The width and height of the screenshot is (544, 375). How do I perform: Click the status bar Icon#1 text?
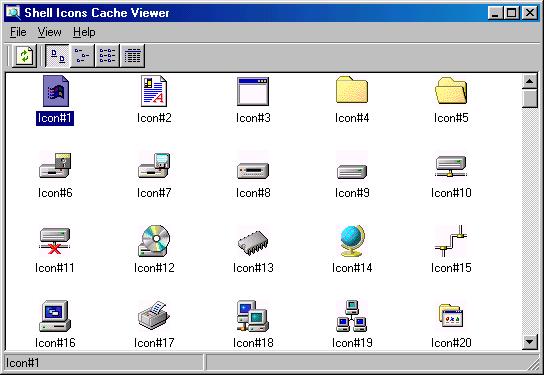pos(23,363)
